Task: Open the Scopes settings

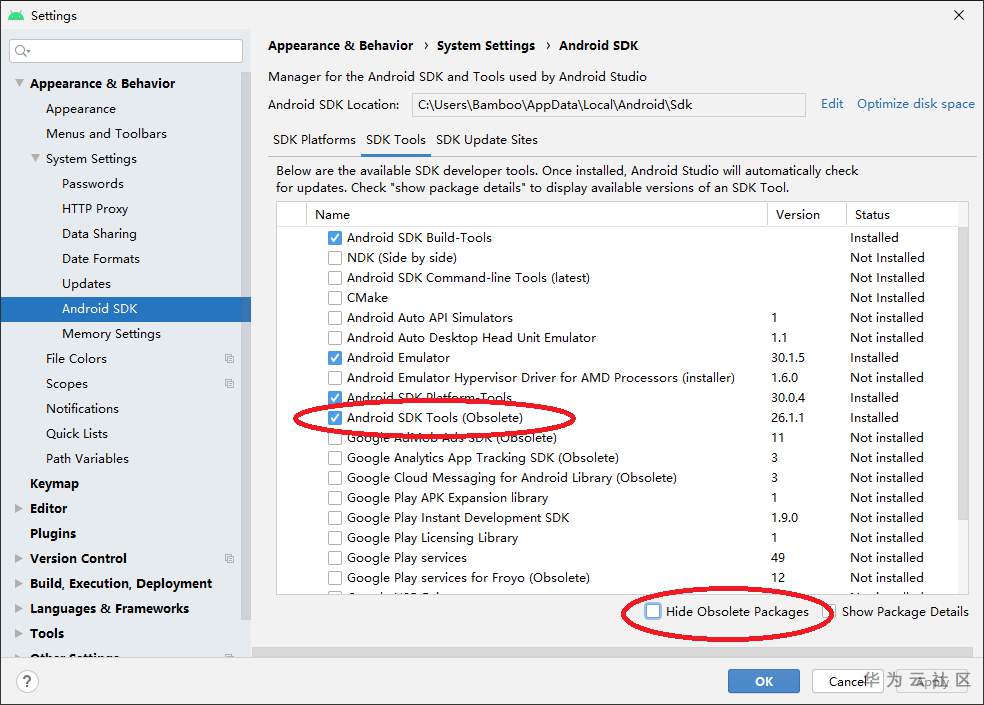Action: pyautogui.click(x=67, y=384)
